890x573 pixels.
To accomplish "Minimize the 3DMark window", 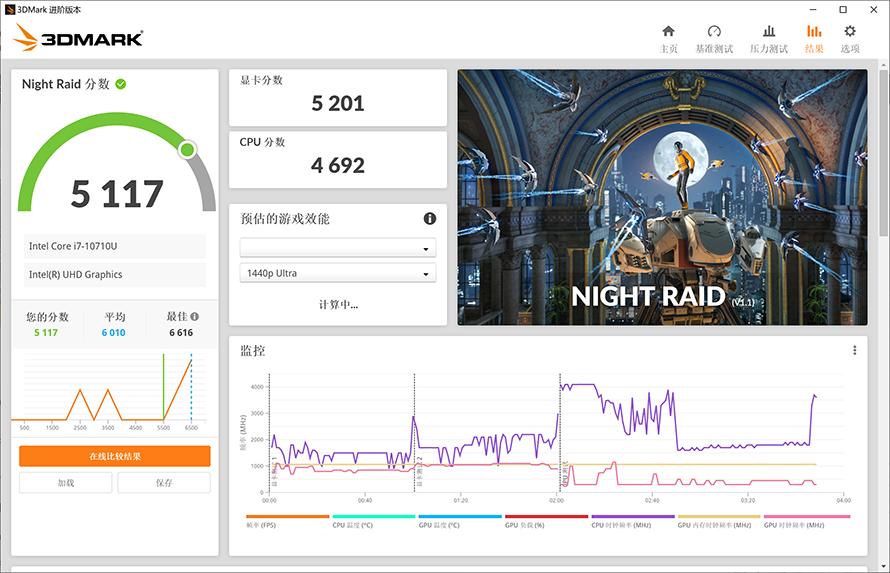I will (813, 10).
